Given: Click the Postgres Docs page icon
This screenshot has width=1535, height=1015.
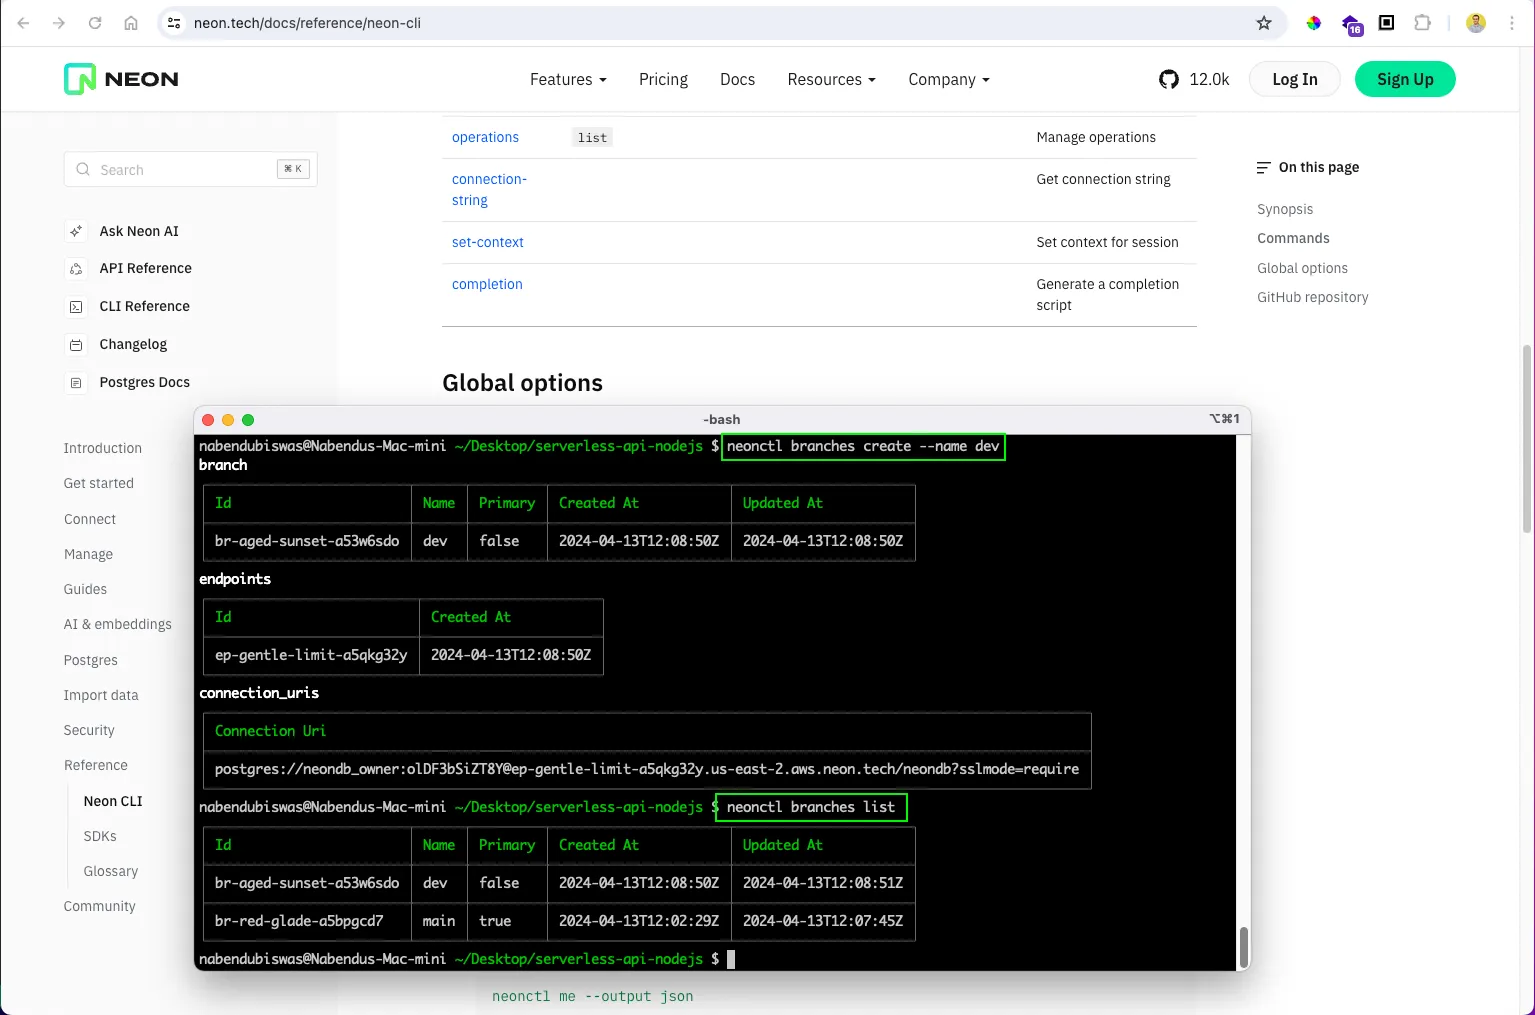Looking at the screenshot, I should [76, 383].
